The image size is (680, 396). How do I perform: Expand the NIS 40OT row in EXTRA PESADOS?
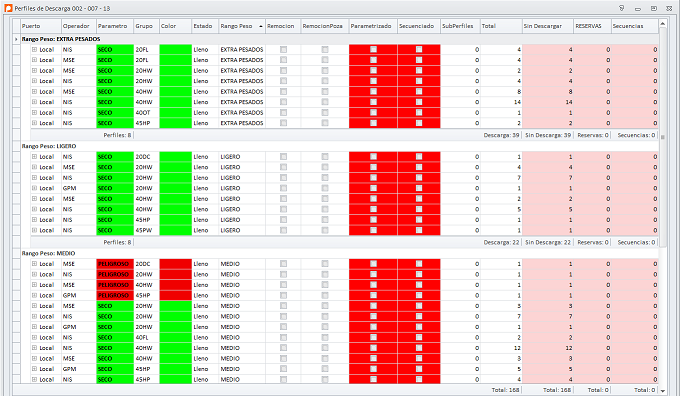coord(34,112)
